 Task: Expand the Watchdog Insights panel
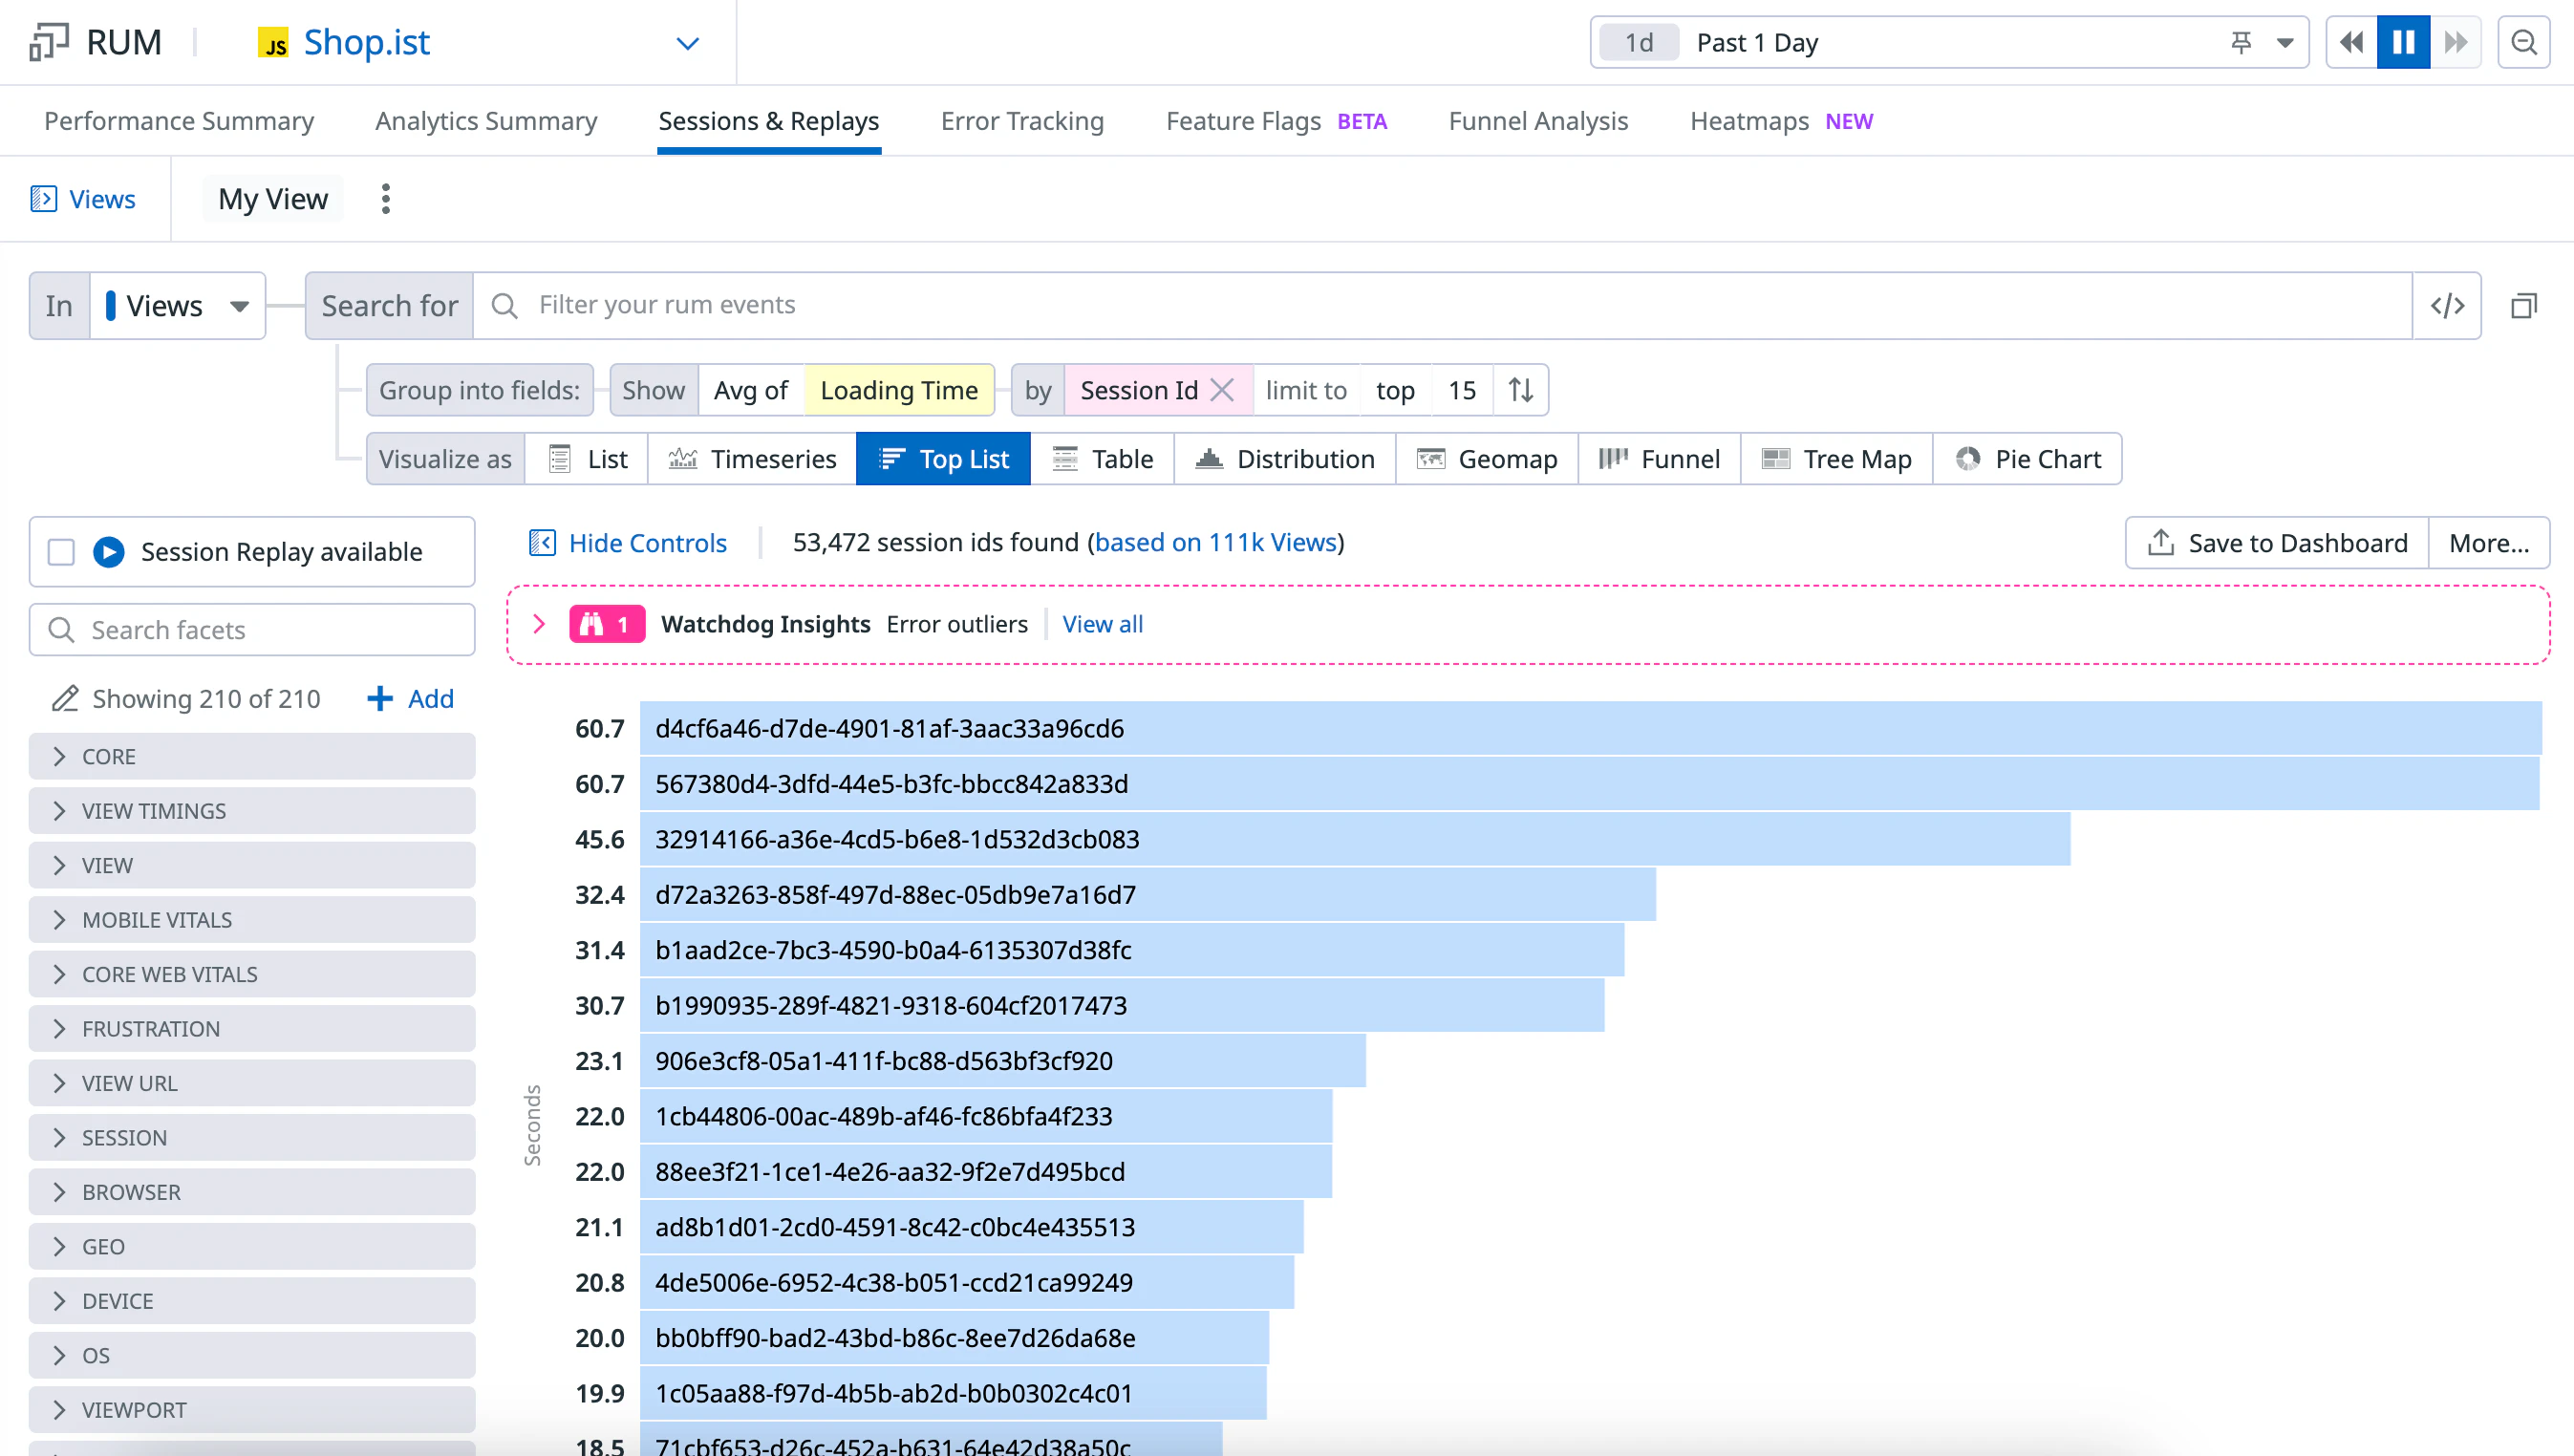(x=539, y=624)
